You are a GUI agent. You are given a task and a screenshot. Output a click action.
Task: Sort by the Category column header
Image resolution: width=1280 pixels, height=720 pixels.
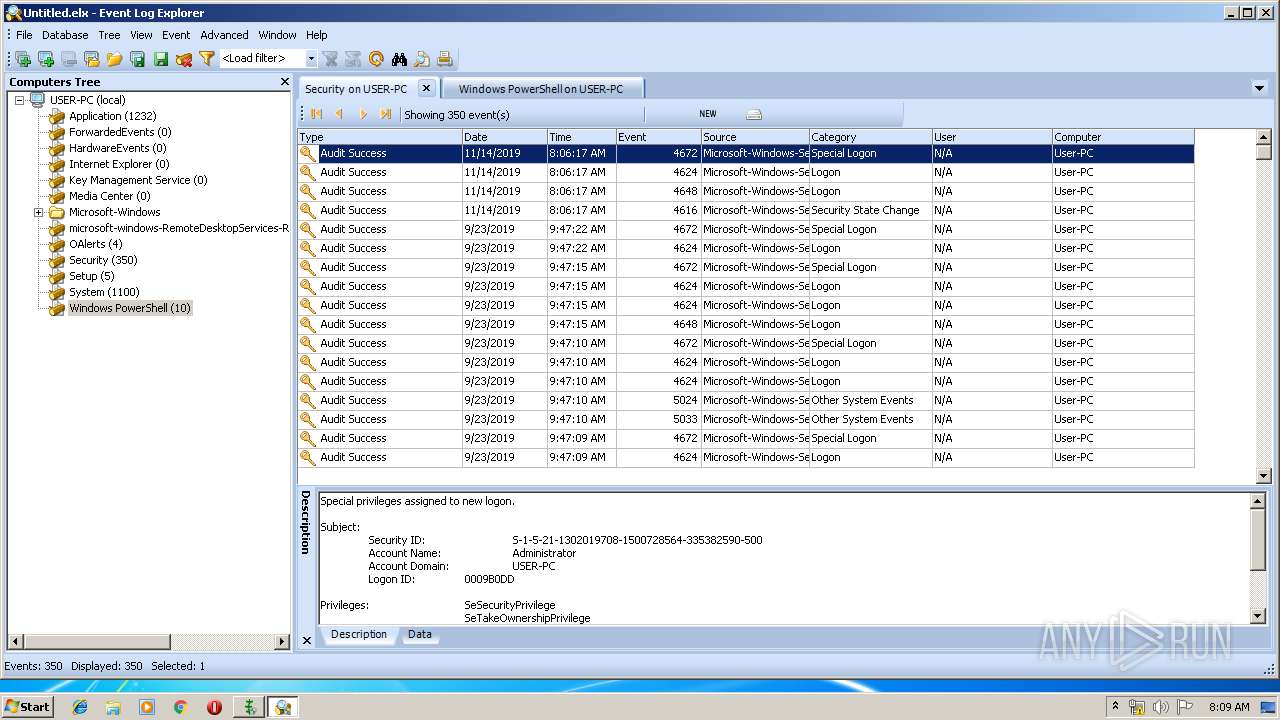coord(870,137)
